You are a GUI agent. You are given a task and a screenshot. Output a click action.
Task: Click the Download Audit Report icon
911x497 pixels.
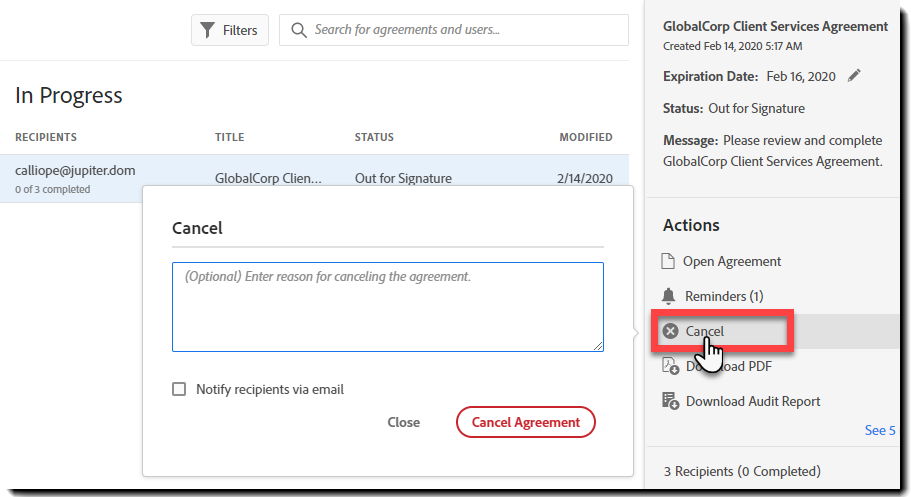coord(670,401)
